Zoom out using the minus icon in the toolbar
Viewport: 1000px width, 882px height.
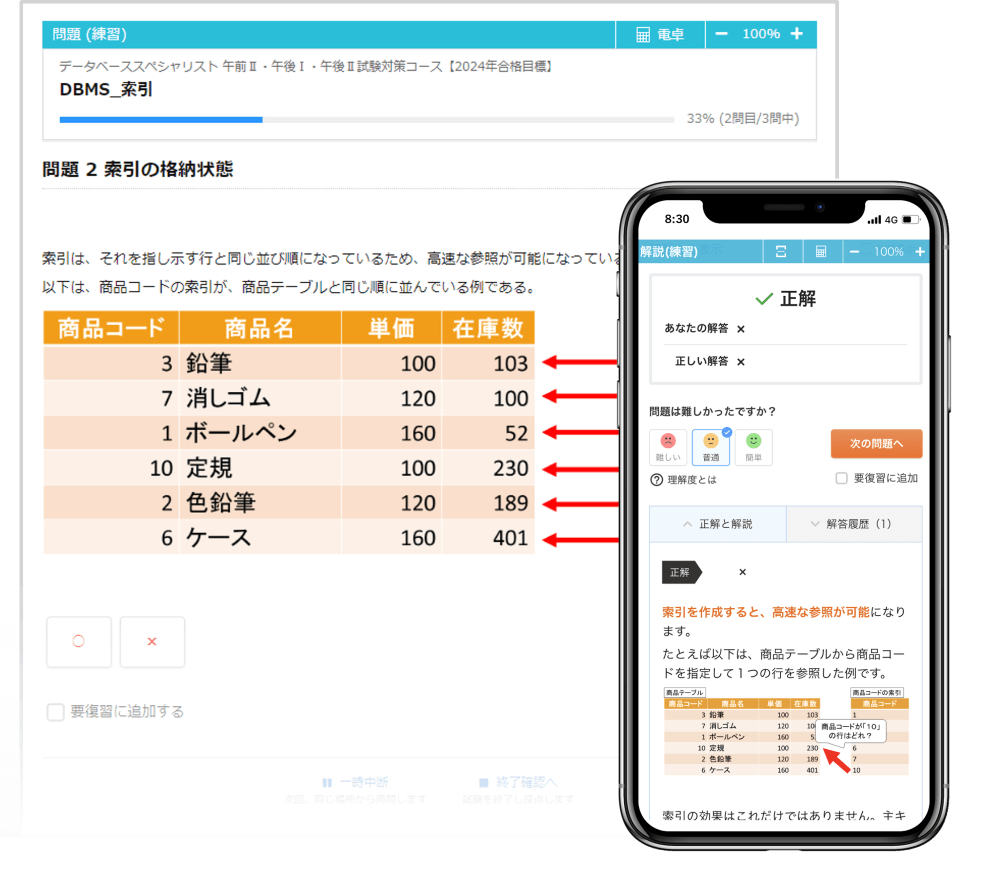click(724, 33)
